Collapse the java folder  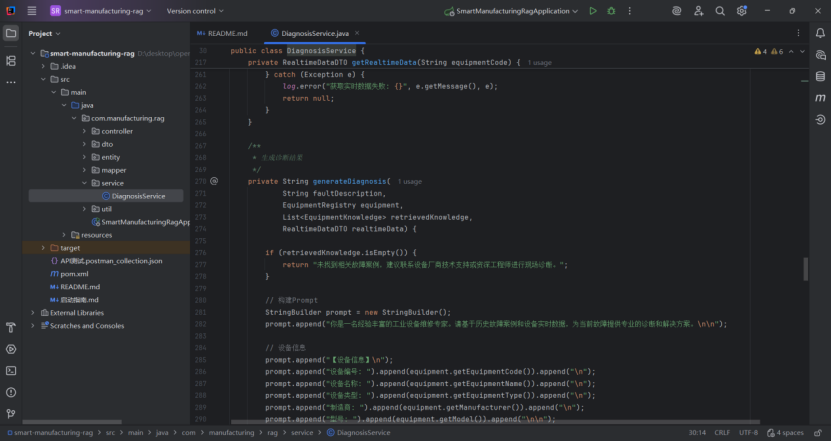64,105
